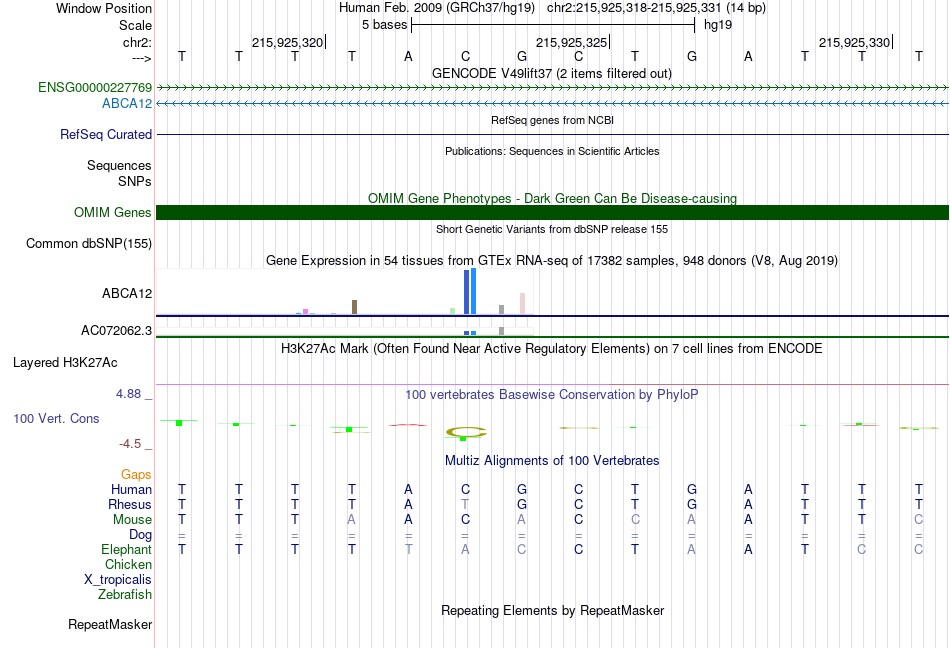Click the AC072062.3 expression label

coord(116,331)
